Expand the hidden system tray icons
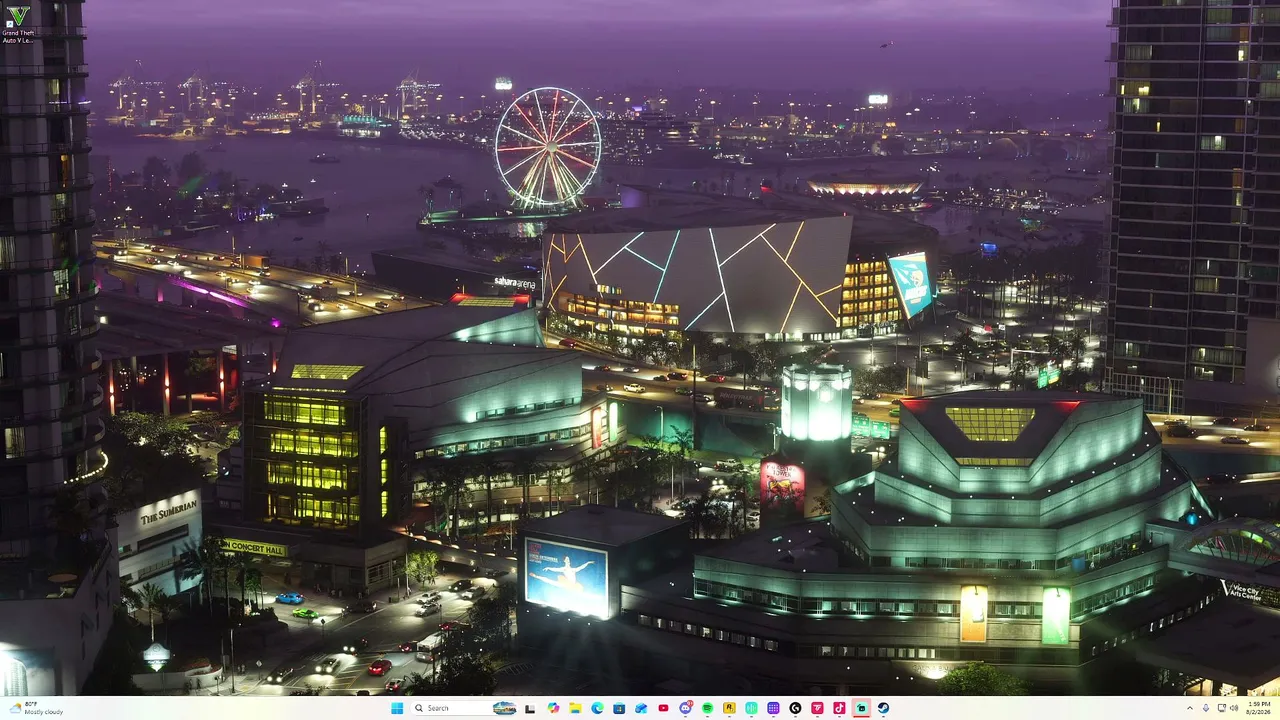This screenshot has width=1280, height=720. [1191, 708]
